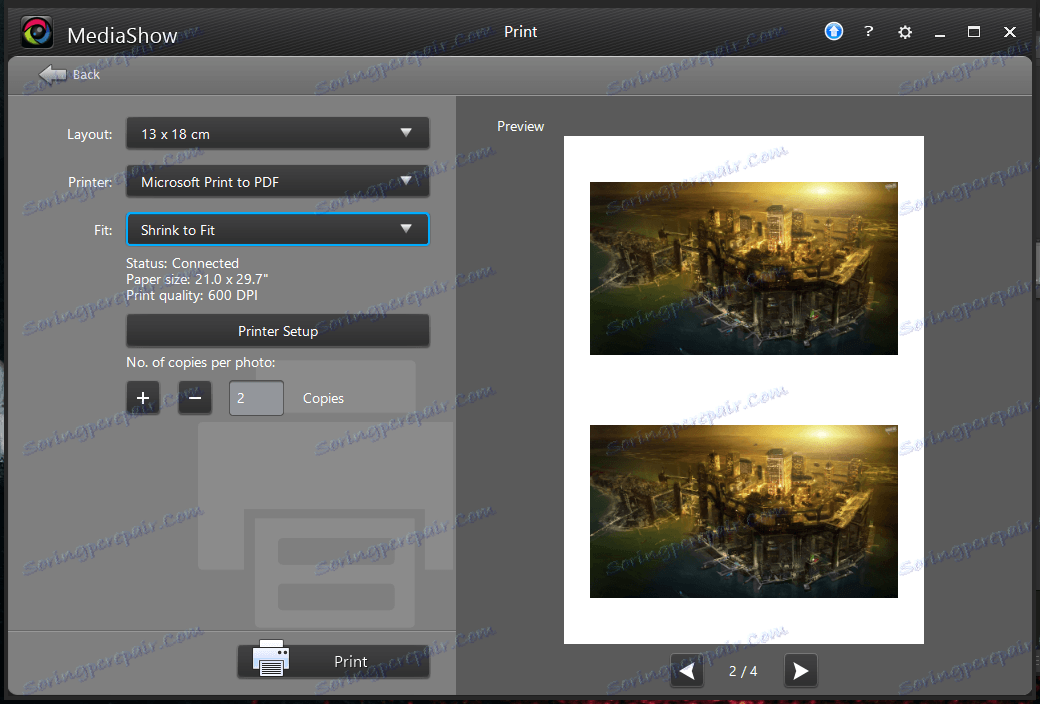The width and height of the screenshot is (1040, 704).
Task: Open the Layout dropdown showing 13 x 18 cm
Action: [278, 133]
